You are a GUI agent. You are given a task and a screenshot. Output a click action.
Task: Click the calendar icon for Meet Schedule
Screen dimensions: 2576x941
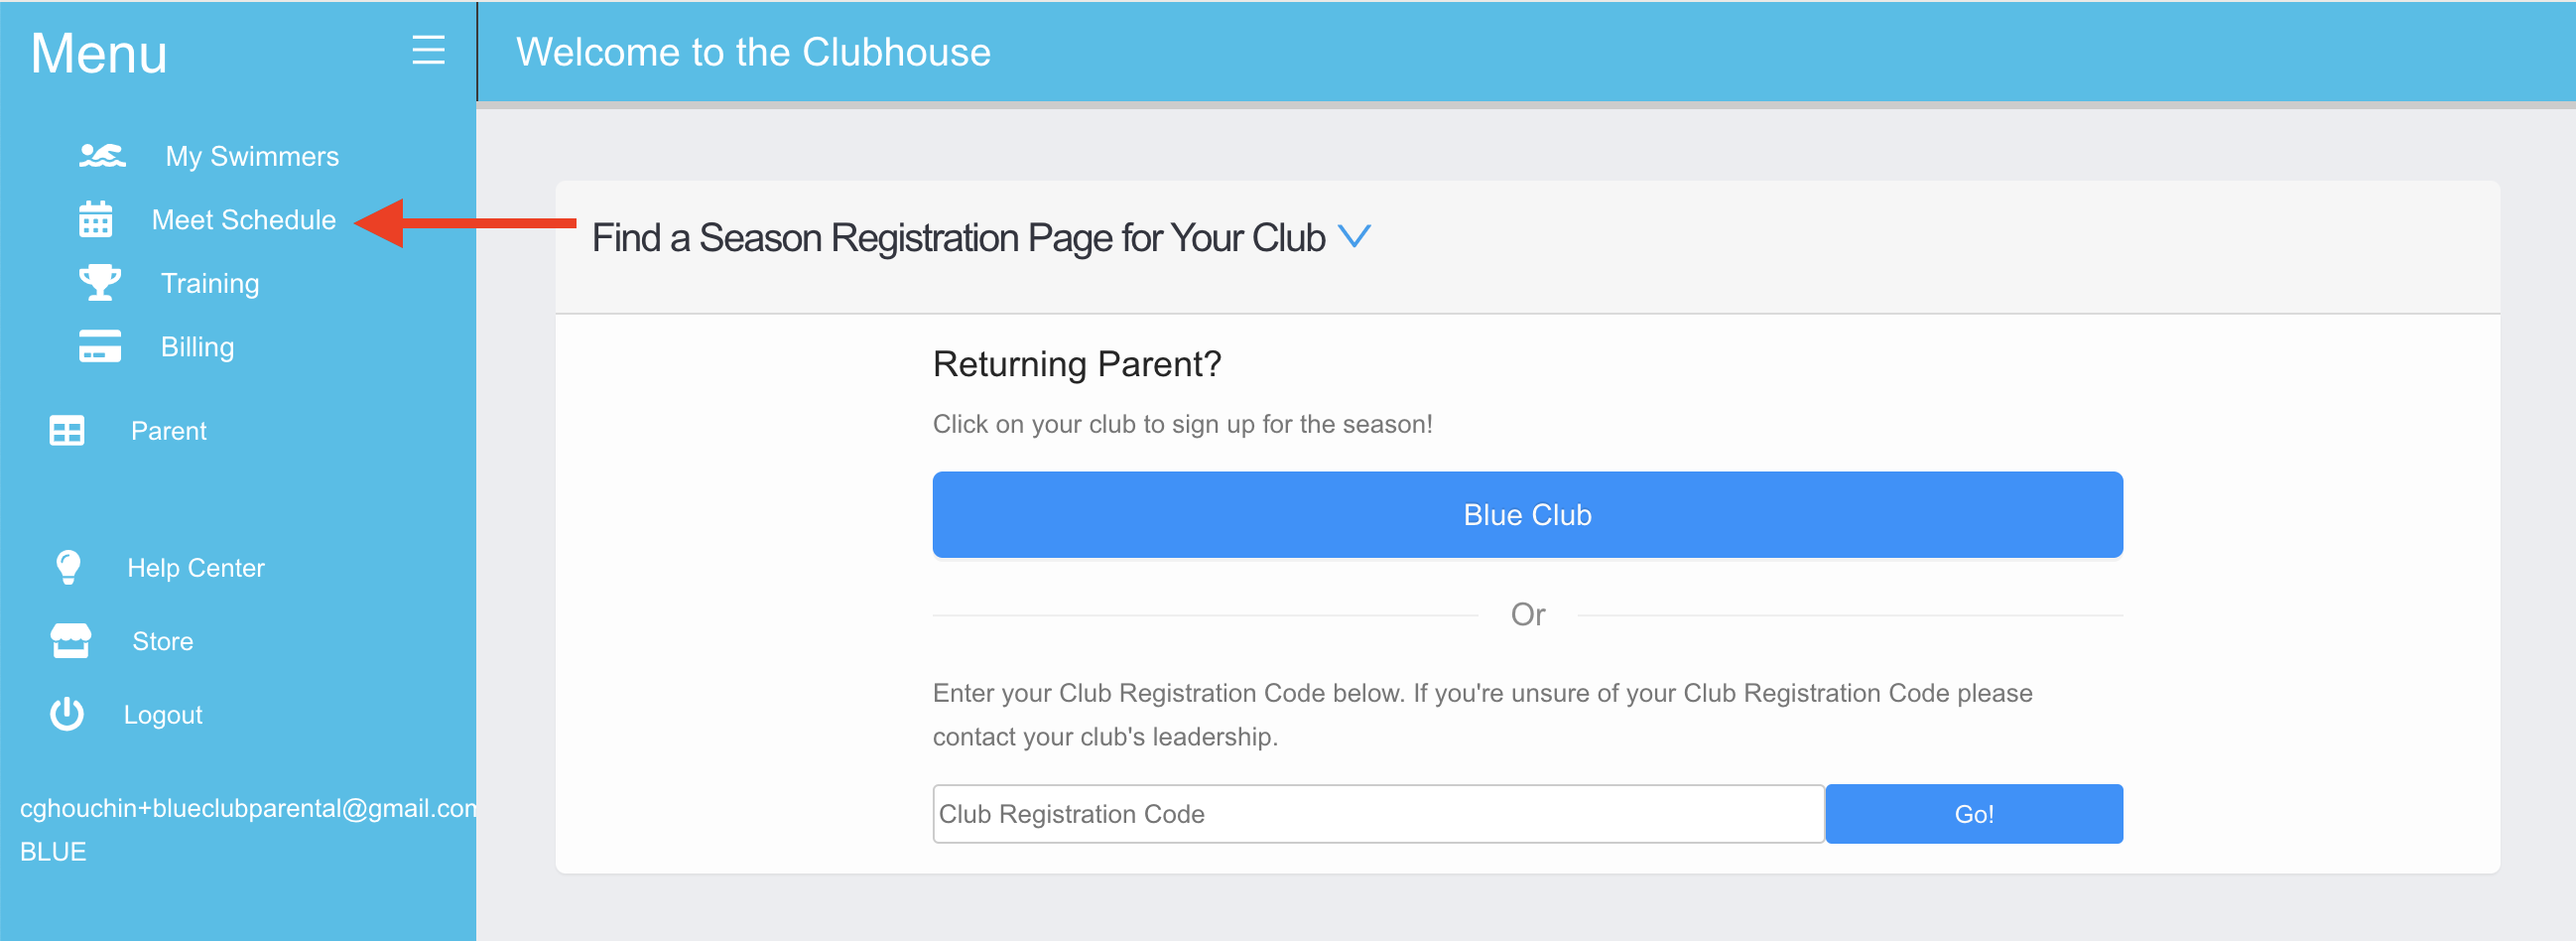pyautogui.click(x=96, y=219)
